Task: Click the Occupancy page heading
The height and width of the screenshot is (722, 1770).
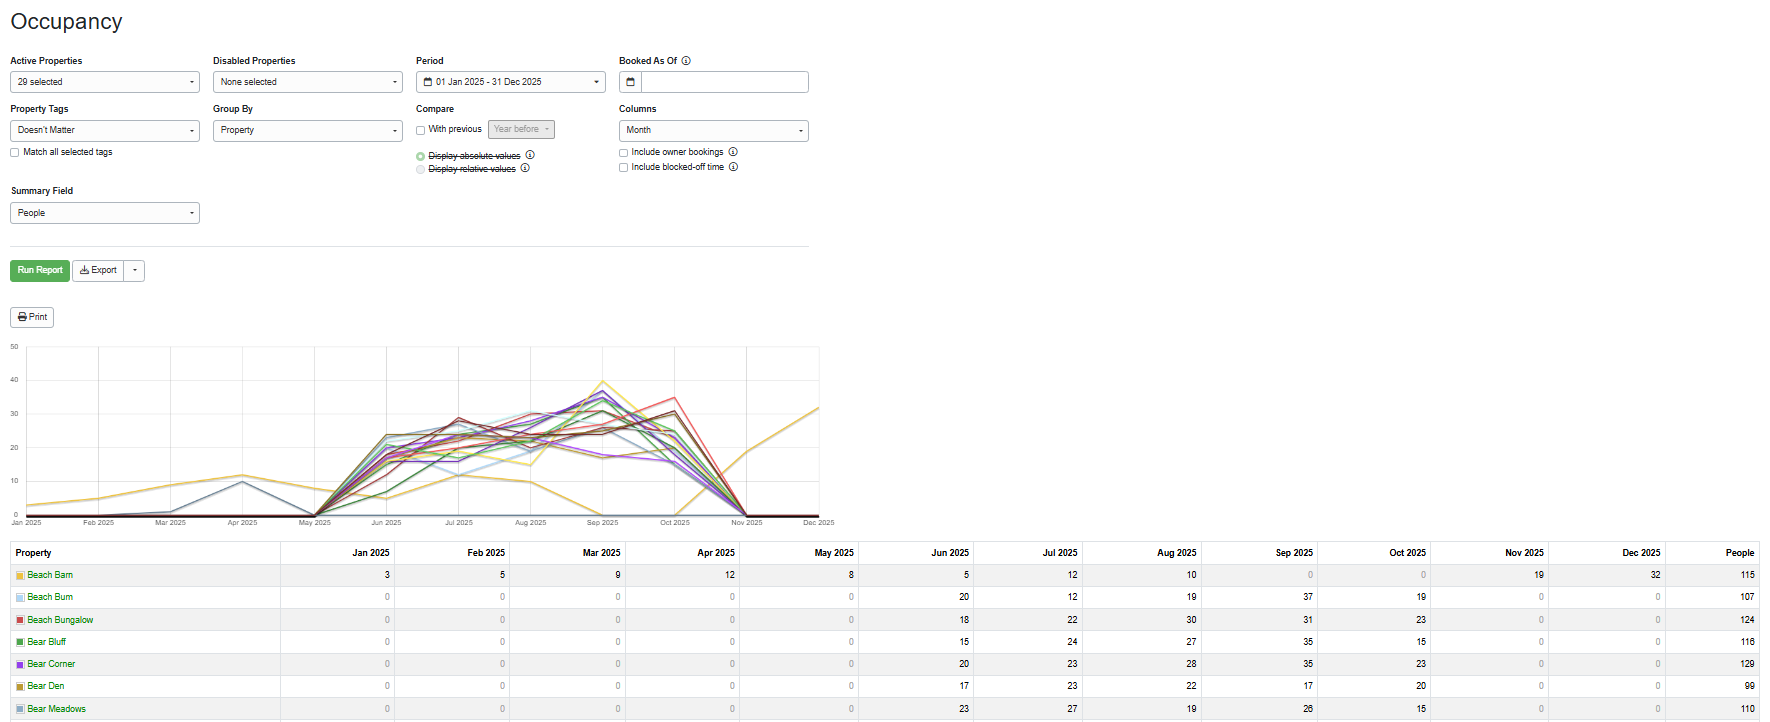Action: click(x=66, y=22)
